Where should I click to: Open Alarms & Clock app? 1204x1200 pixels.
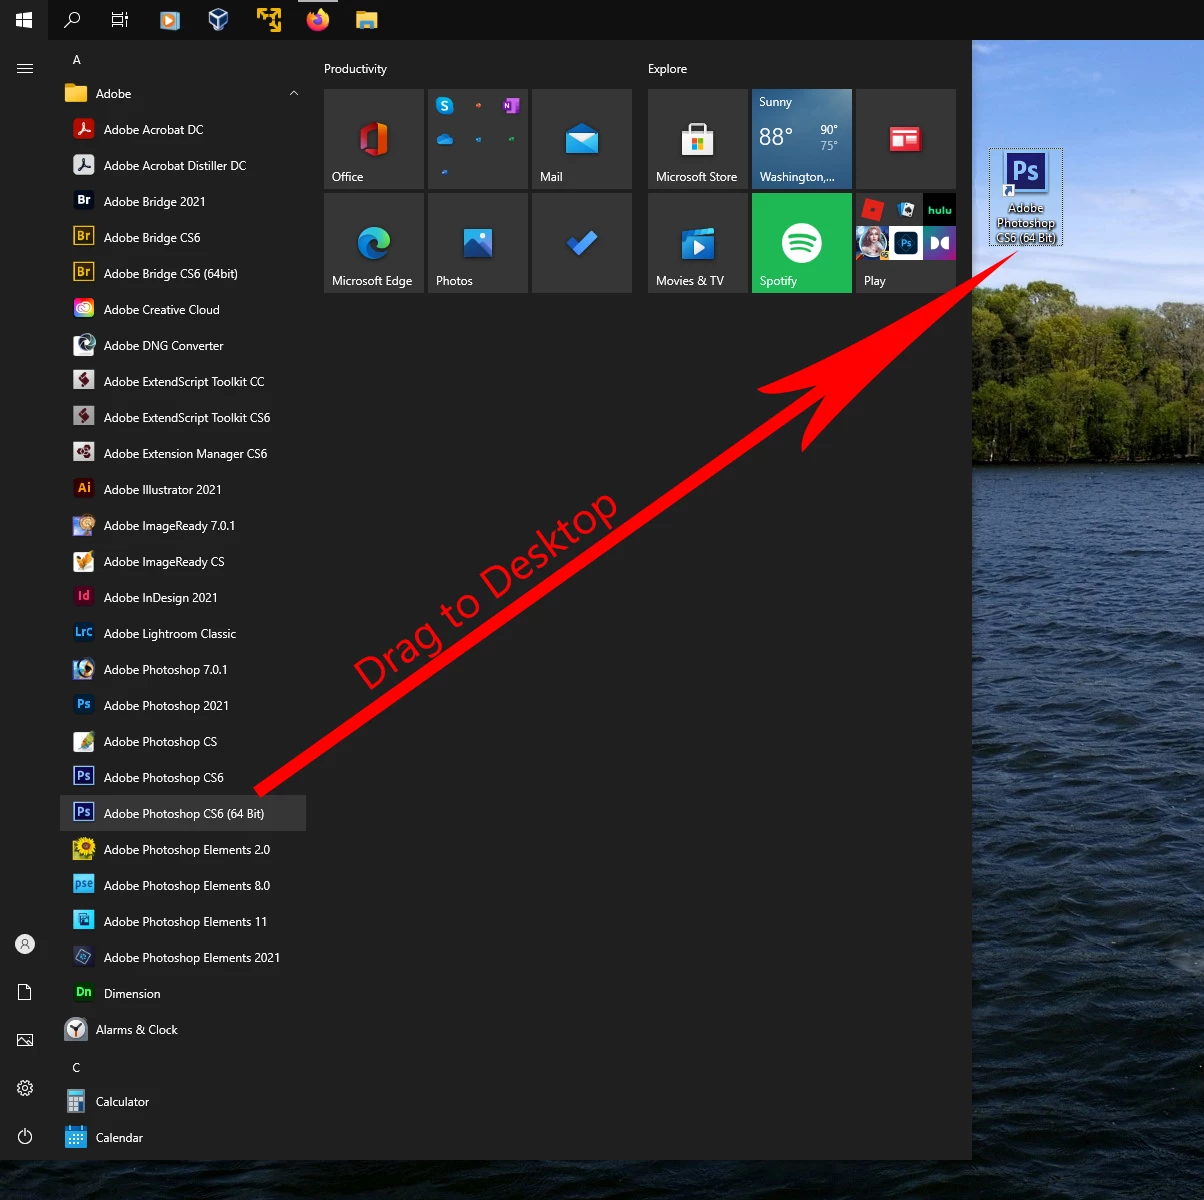tap(183, 1030)
